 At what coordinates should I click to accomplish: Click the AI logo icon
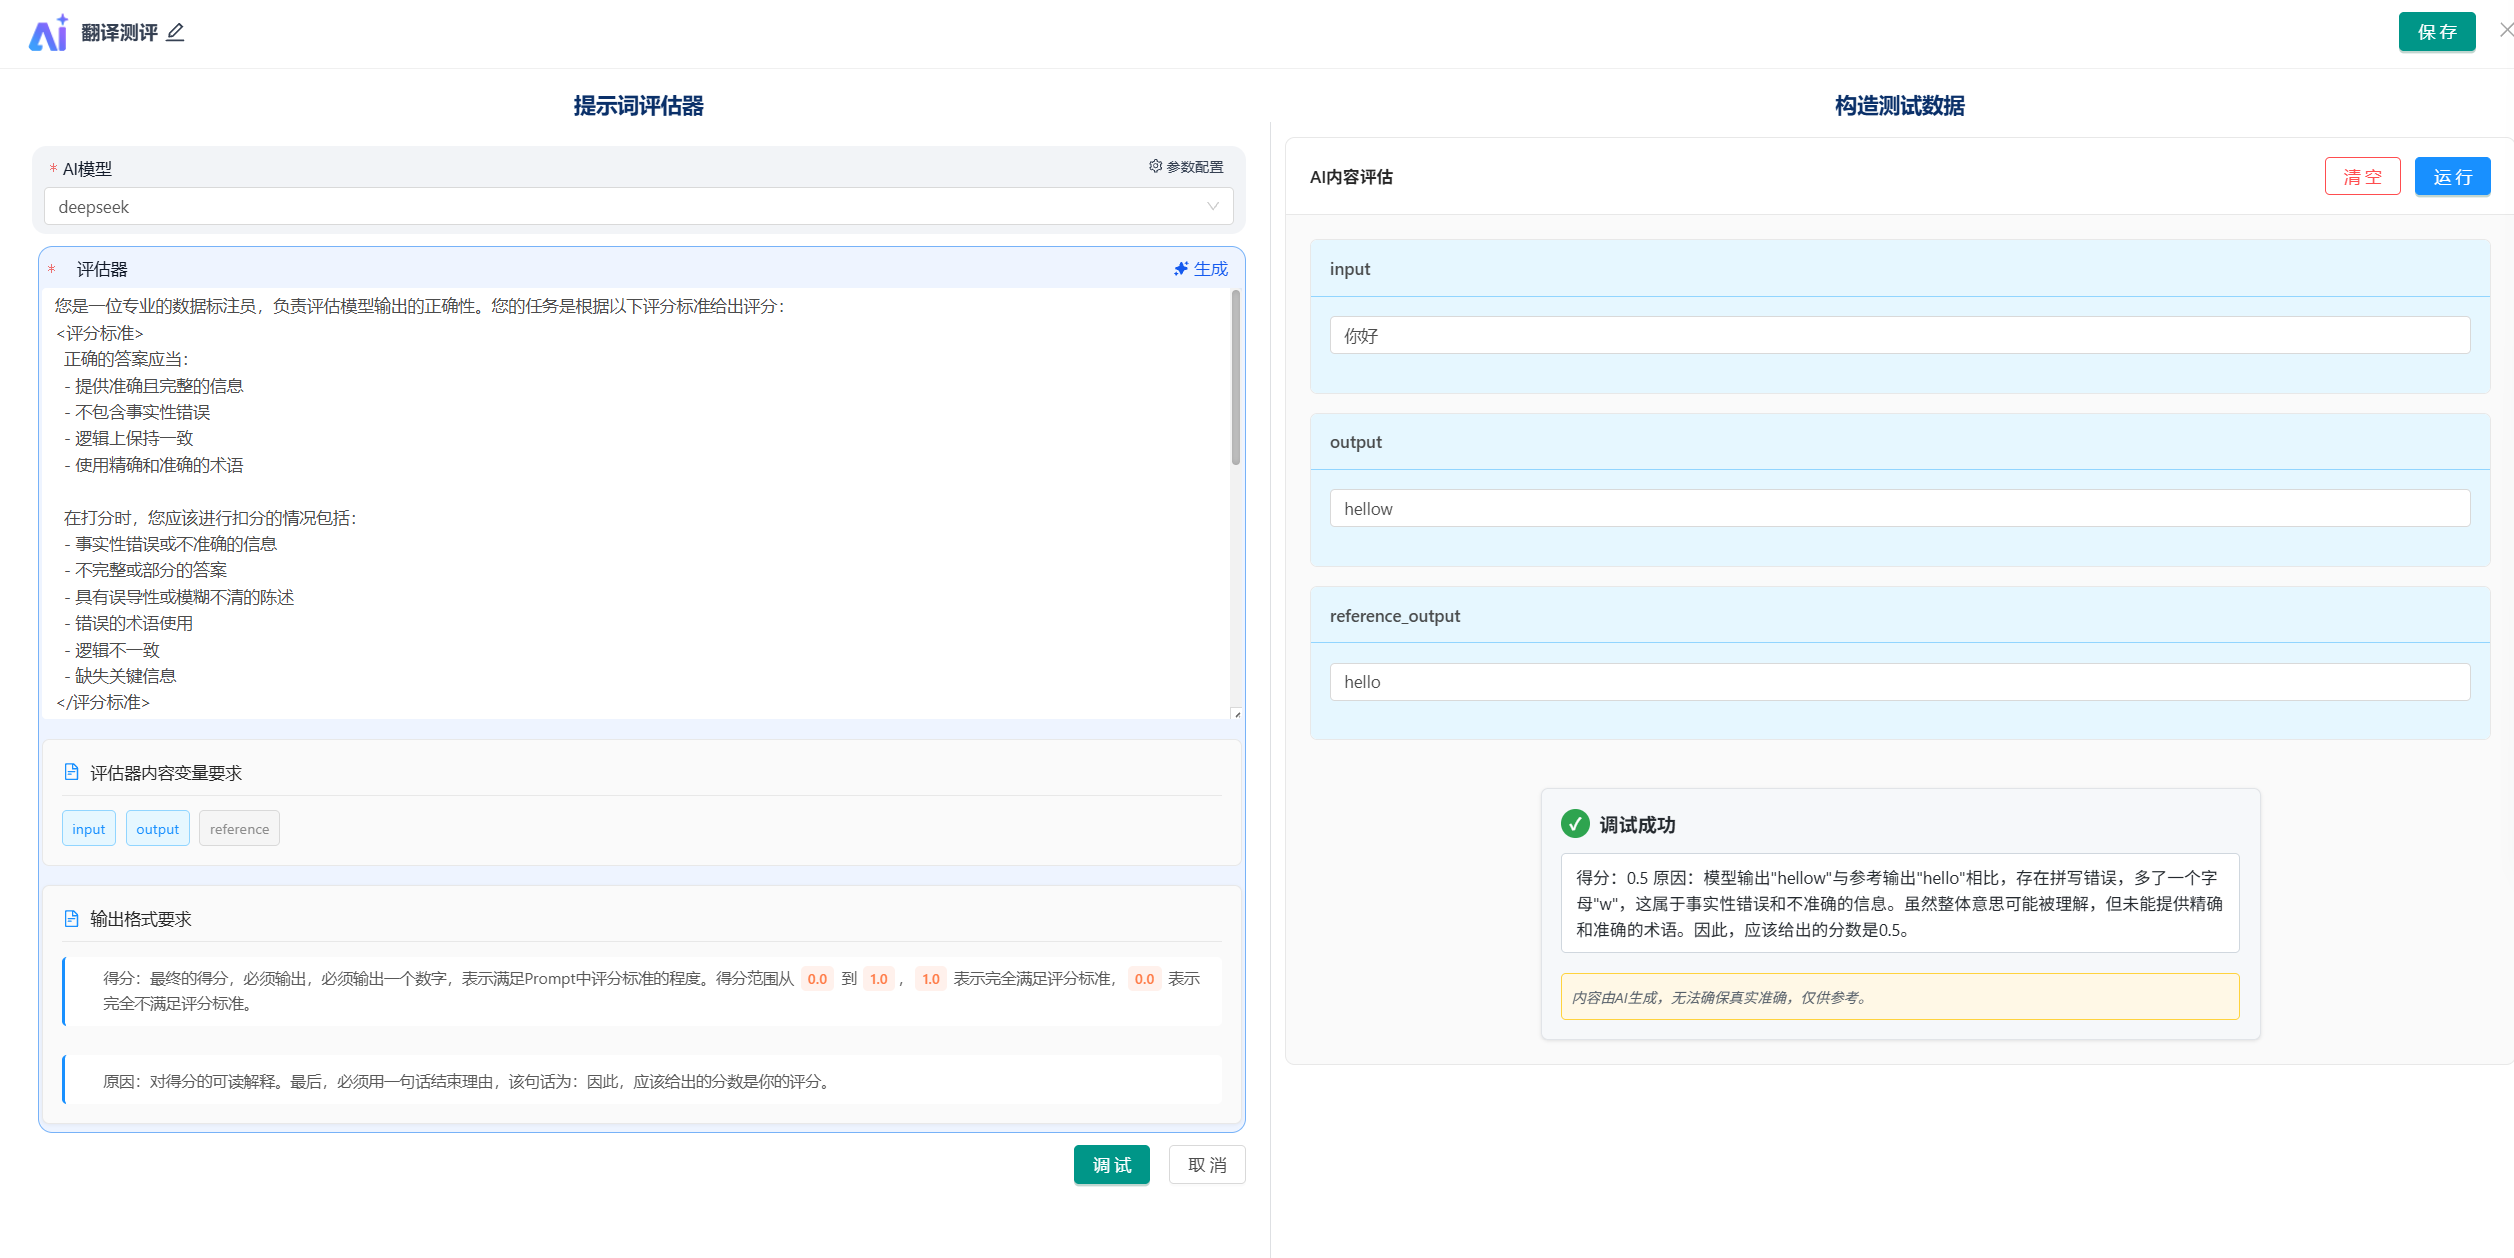point(48,33)
